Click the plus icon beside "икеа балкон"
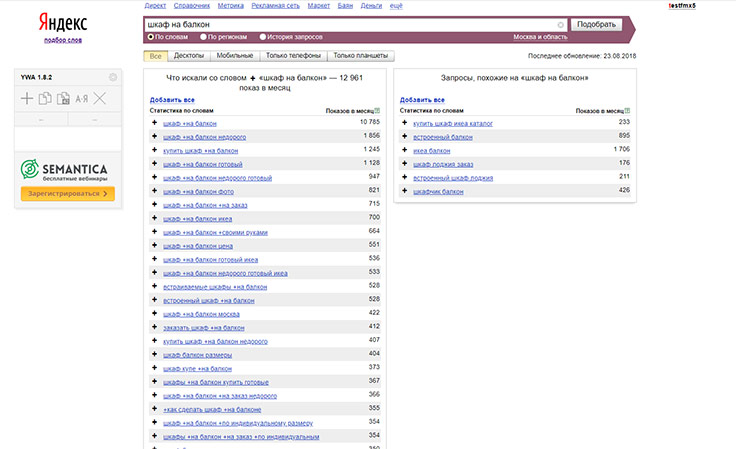 pos(405,149)
